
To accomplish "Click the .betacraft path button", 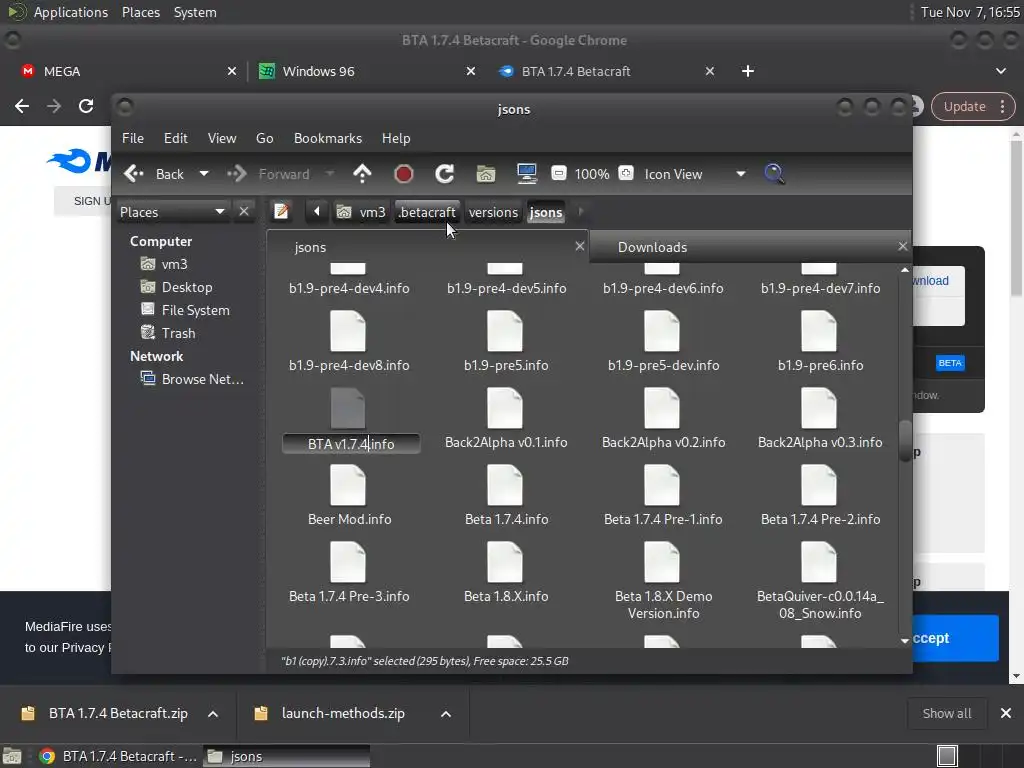I will coord(427,212).
